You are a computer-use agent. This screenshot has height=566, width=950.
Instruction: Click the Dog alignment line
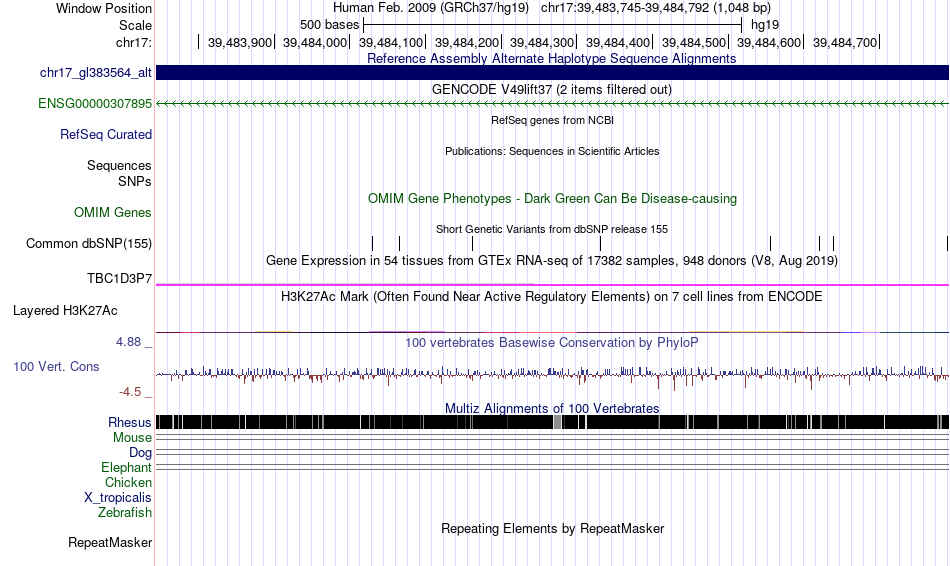pos(553,453)
